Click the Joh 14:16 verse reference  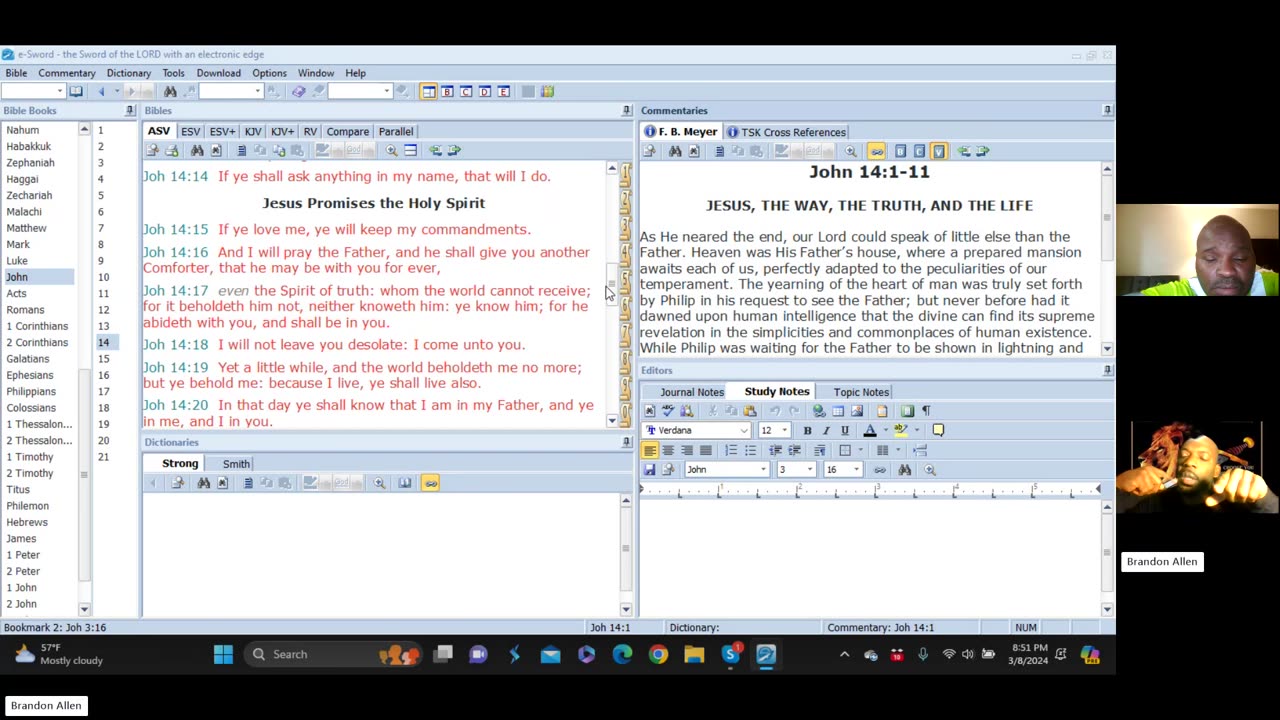point(175,252)
